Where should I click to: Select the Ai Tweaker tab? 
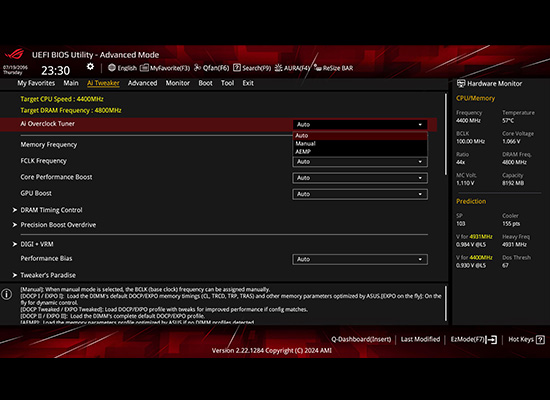103,83
